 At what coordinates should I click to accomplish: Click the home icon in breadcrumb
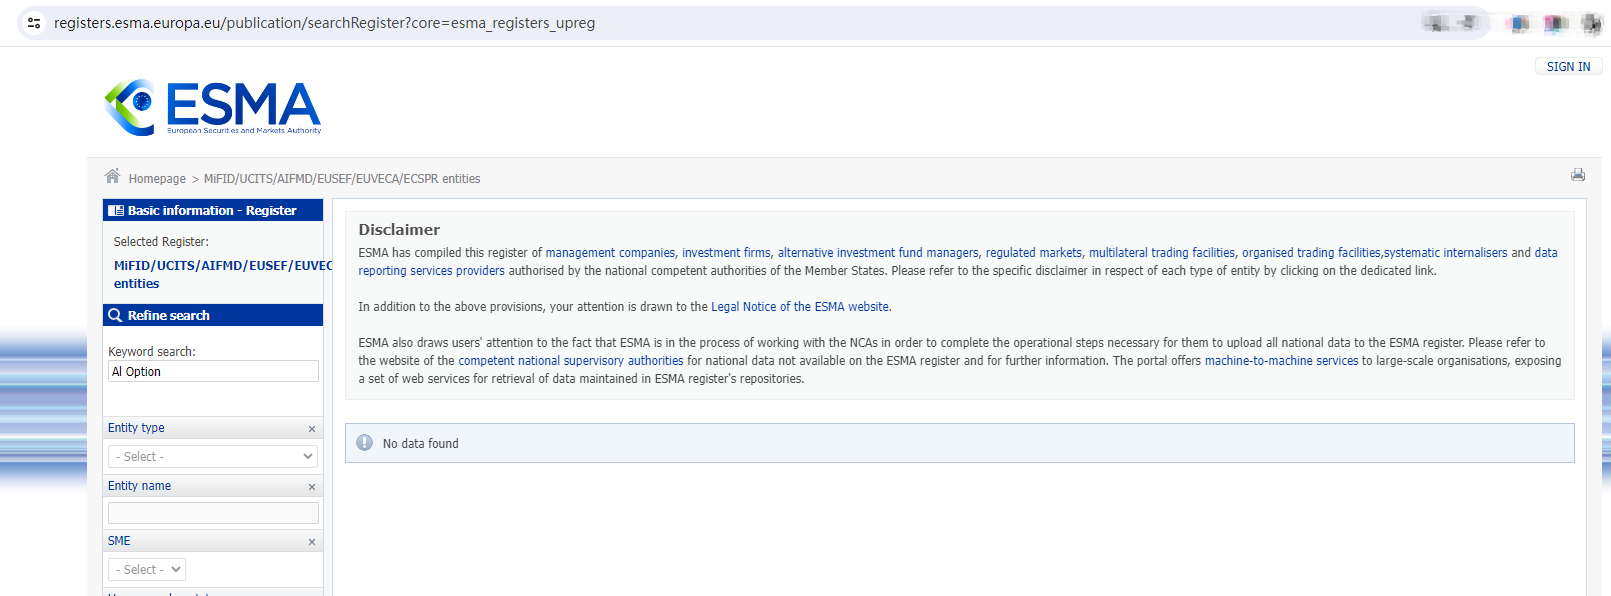coord(113,177)
